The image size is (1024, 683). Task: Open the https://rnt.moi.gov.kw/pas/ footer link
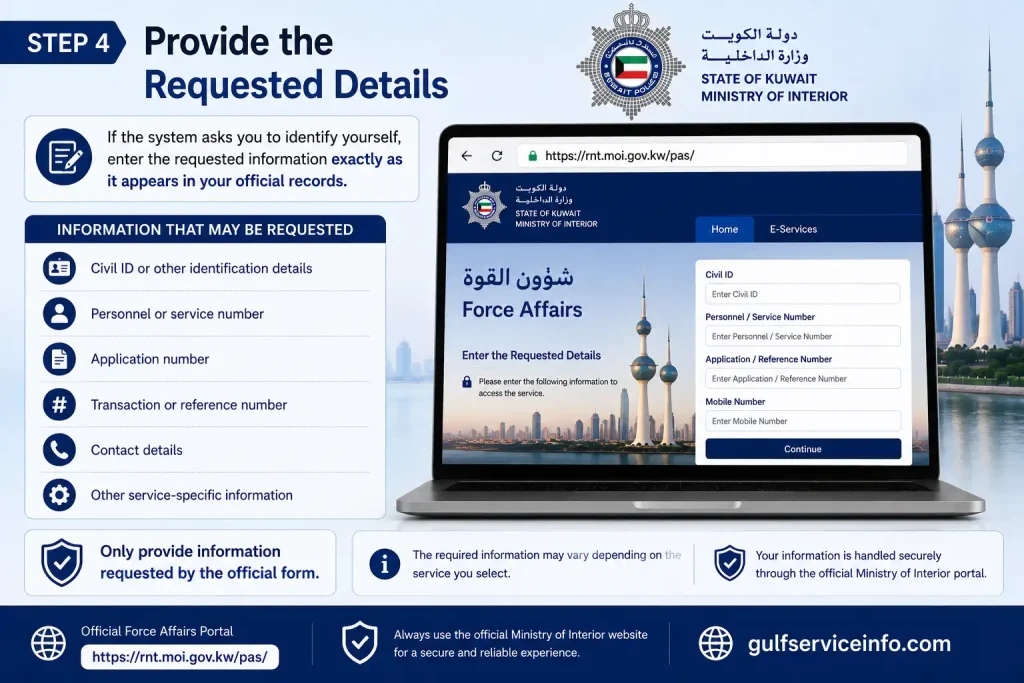(180, 657)
